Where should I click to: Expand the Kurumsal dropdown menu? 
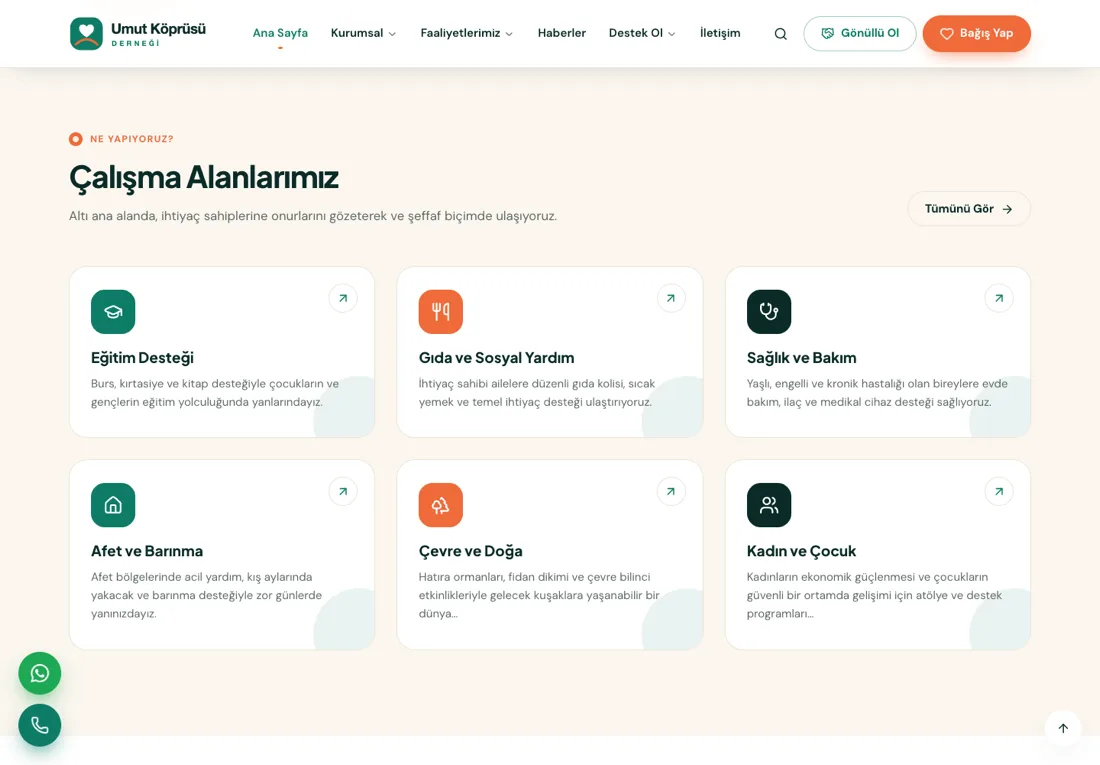click(363, 33)
